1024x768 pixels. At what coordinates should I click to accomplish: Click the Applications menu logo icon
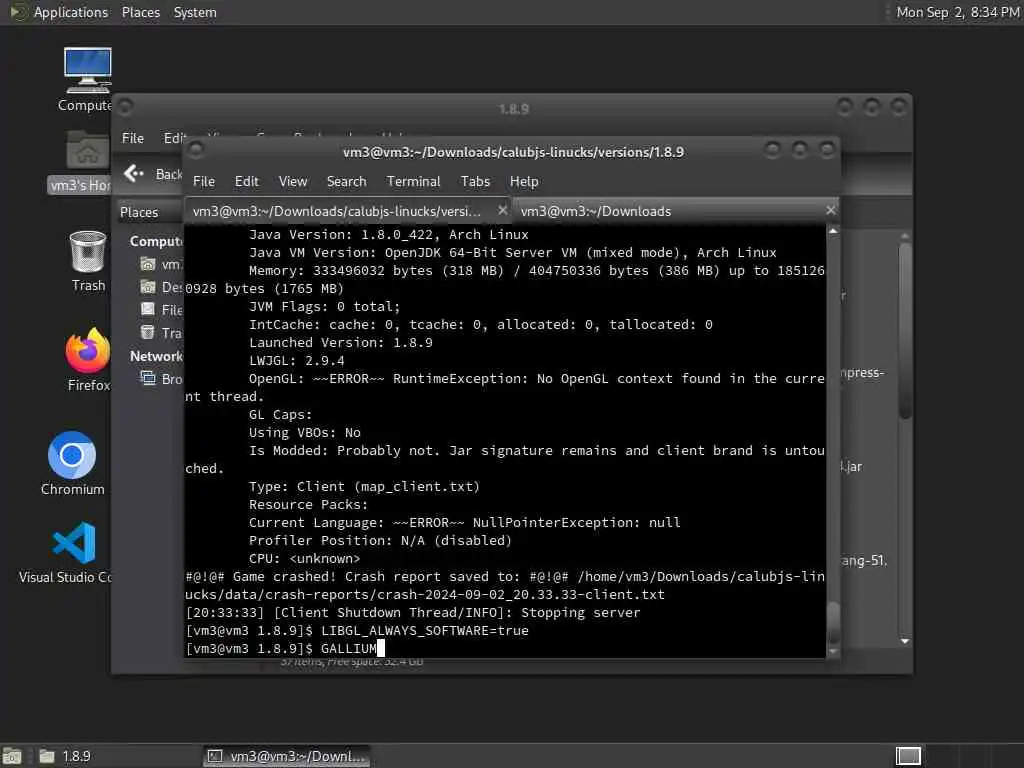17,12
